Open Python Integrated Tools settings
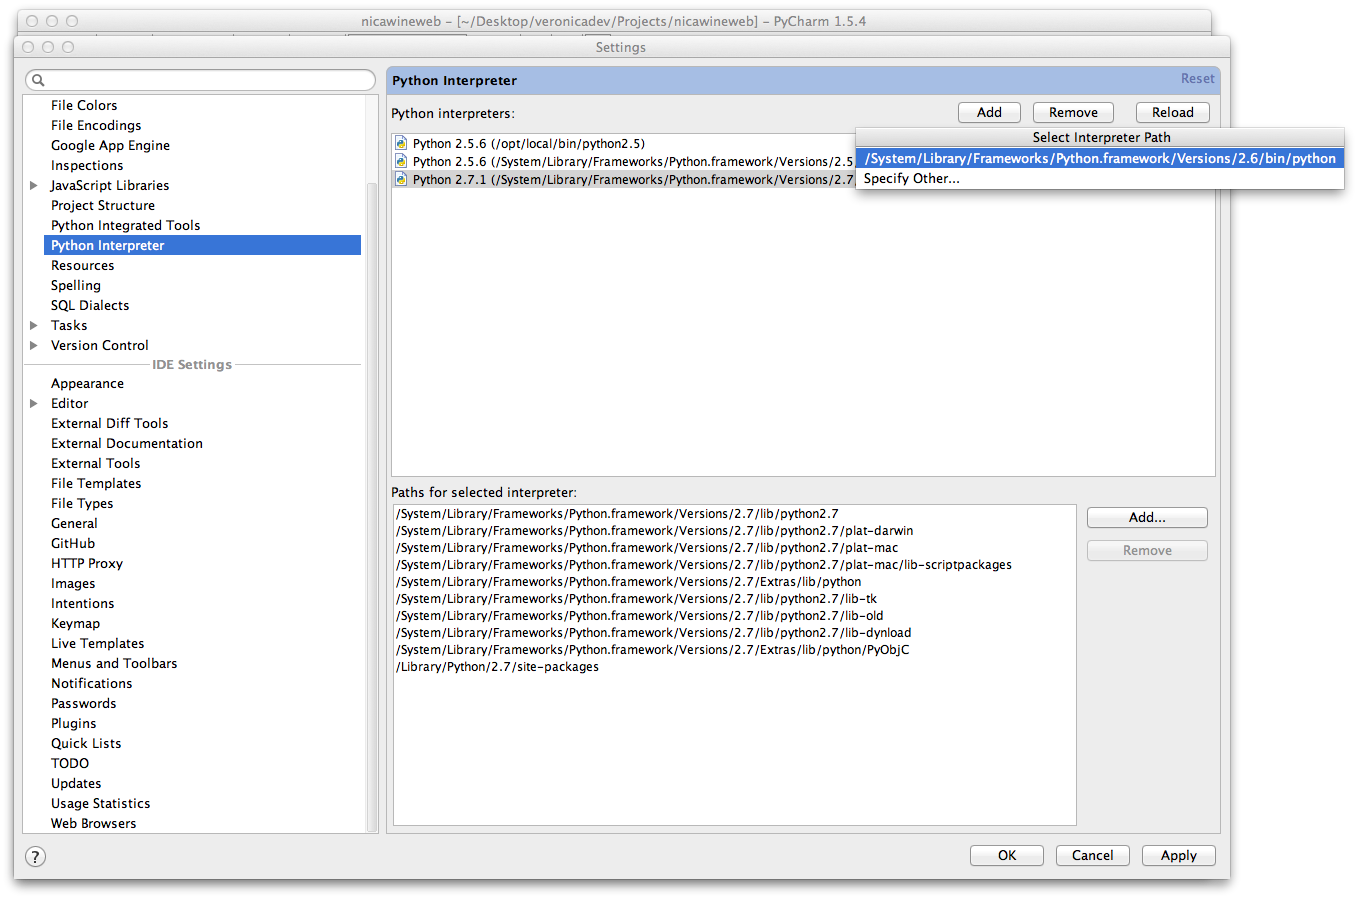Viewport: 1358px width, 899px height. [126, 225]
